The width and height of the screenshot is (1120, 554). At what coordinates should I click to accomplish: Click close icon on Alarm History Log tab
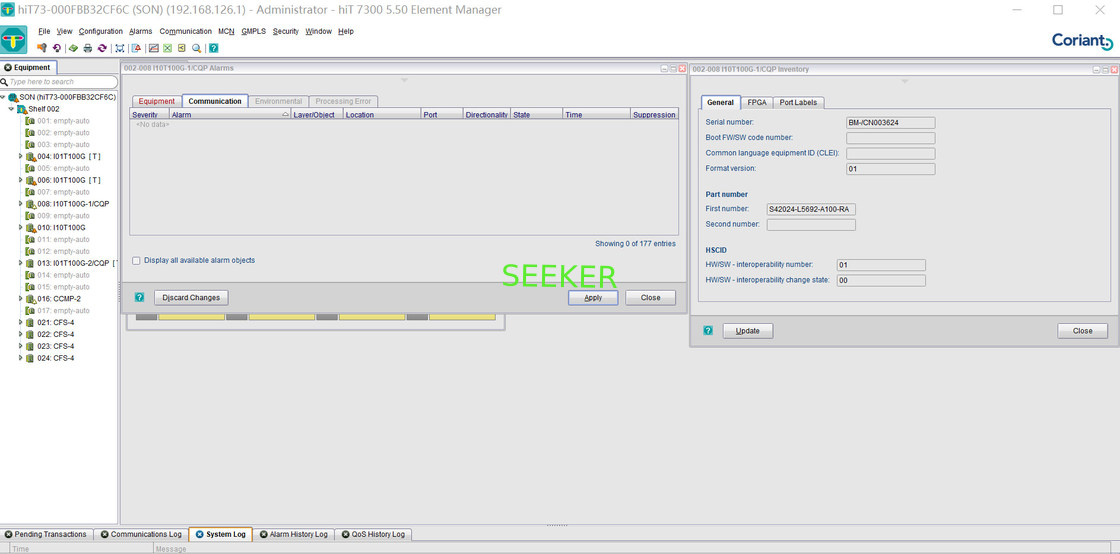point(264,535)
